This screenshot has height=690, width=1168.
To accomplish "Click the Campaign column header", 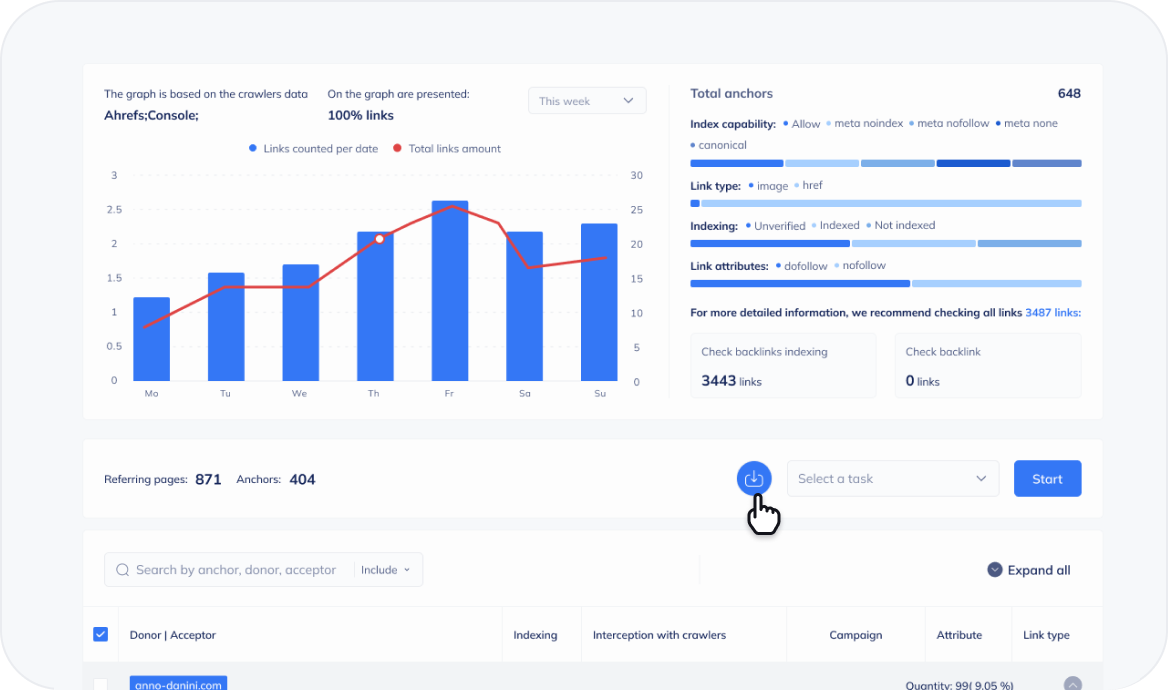I will tap(855, 635).
